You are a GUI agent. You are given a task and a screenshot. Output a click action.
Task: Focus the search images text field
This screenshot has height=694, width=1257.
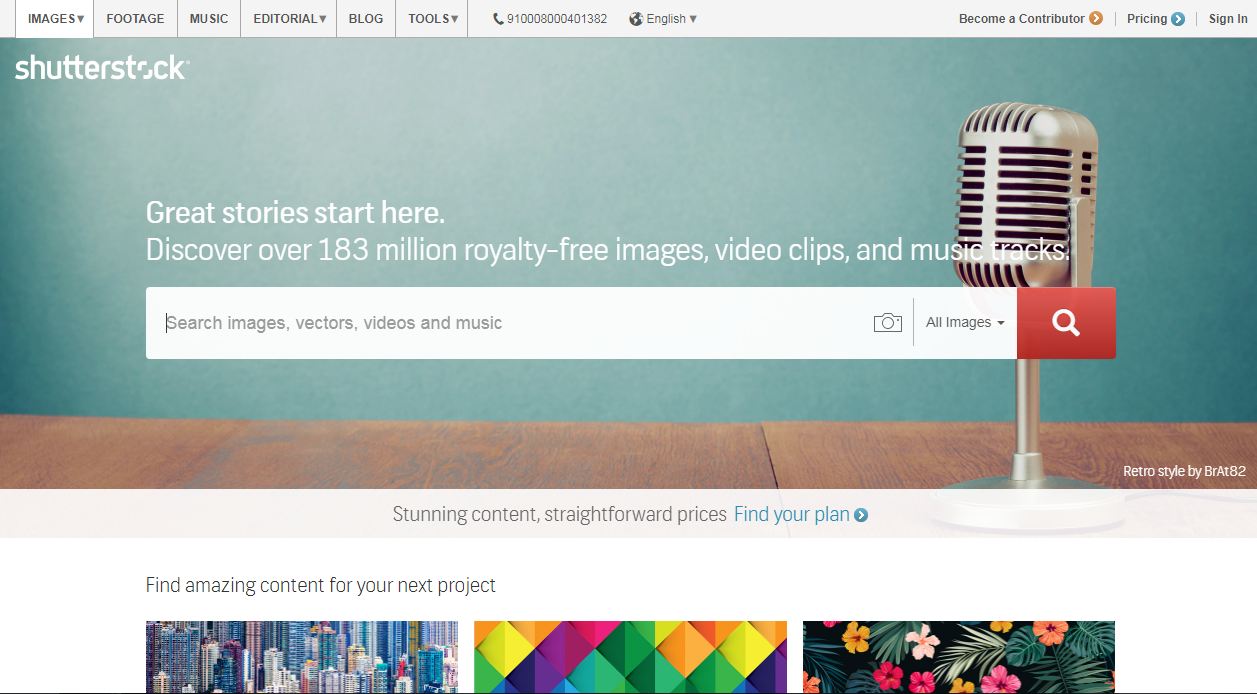[x=510, y=323]
